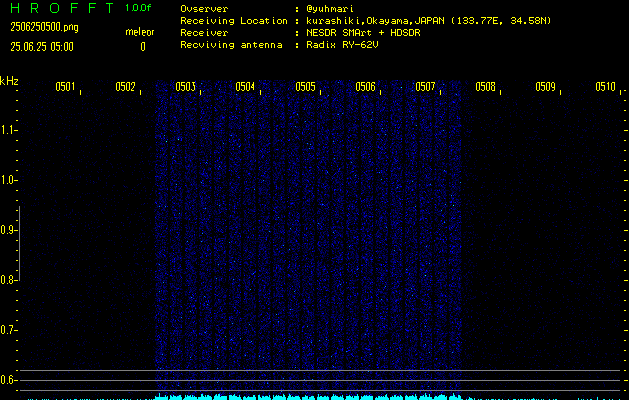
Task: Click the meteor count value 0
Action: (x=143, y=47)
